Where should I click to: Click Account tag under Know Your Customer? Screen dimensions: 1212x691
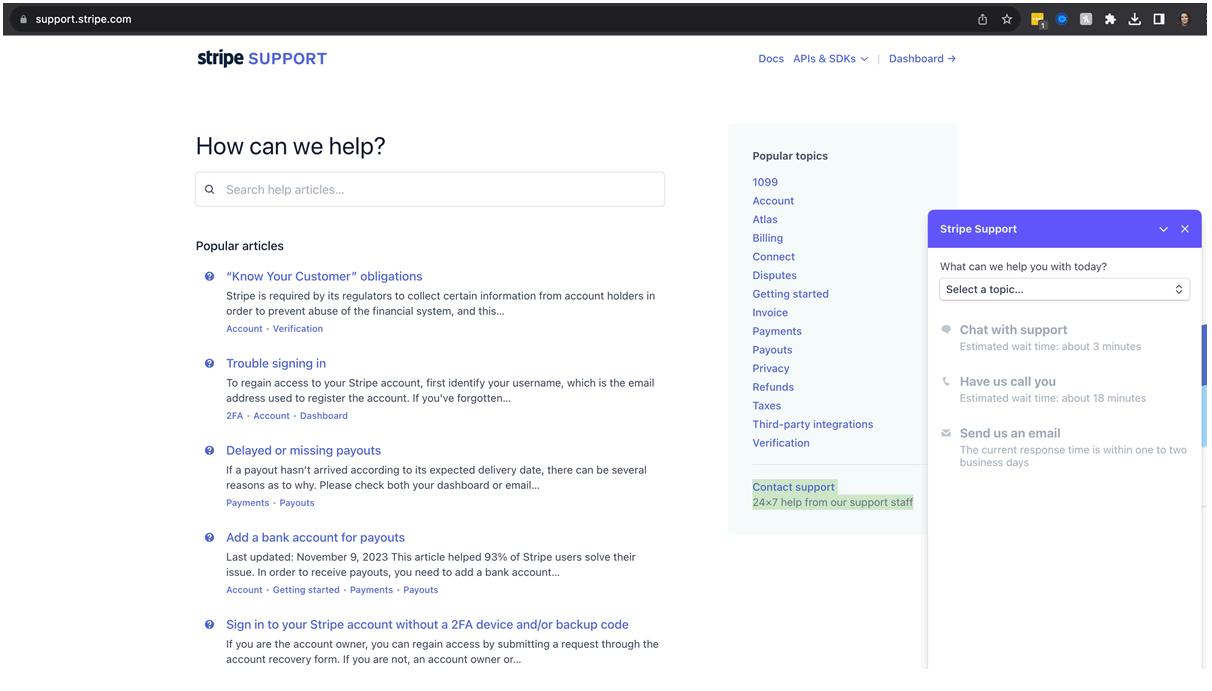pos(244,329)
